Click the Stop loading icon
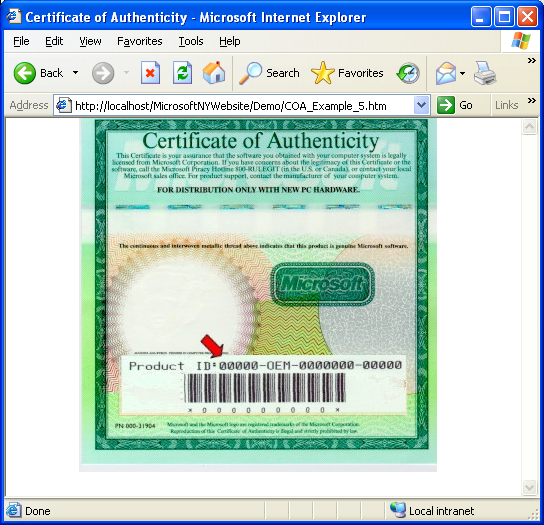 pos(150,73)
